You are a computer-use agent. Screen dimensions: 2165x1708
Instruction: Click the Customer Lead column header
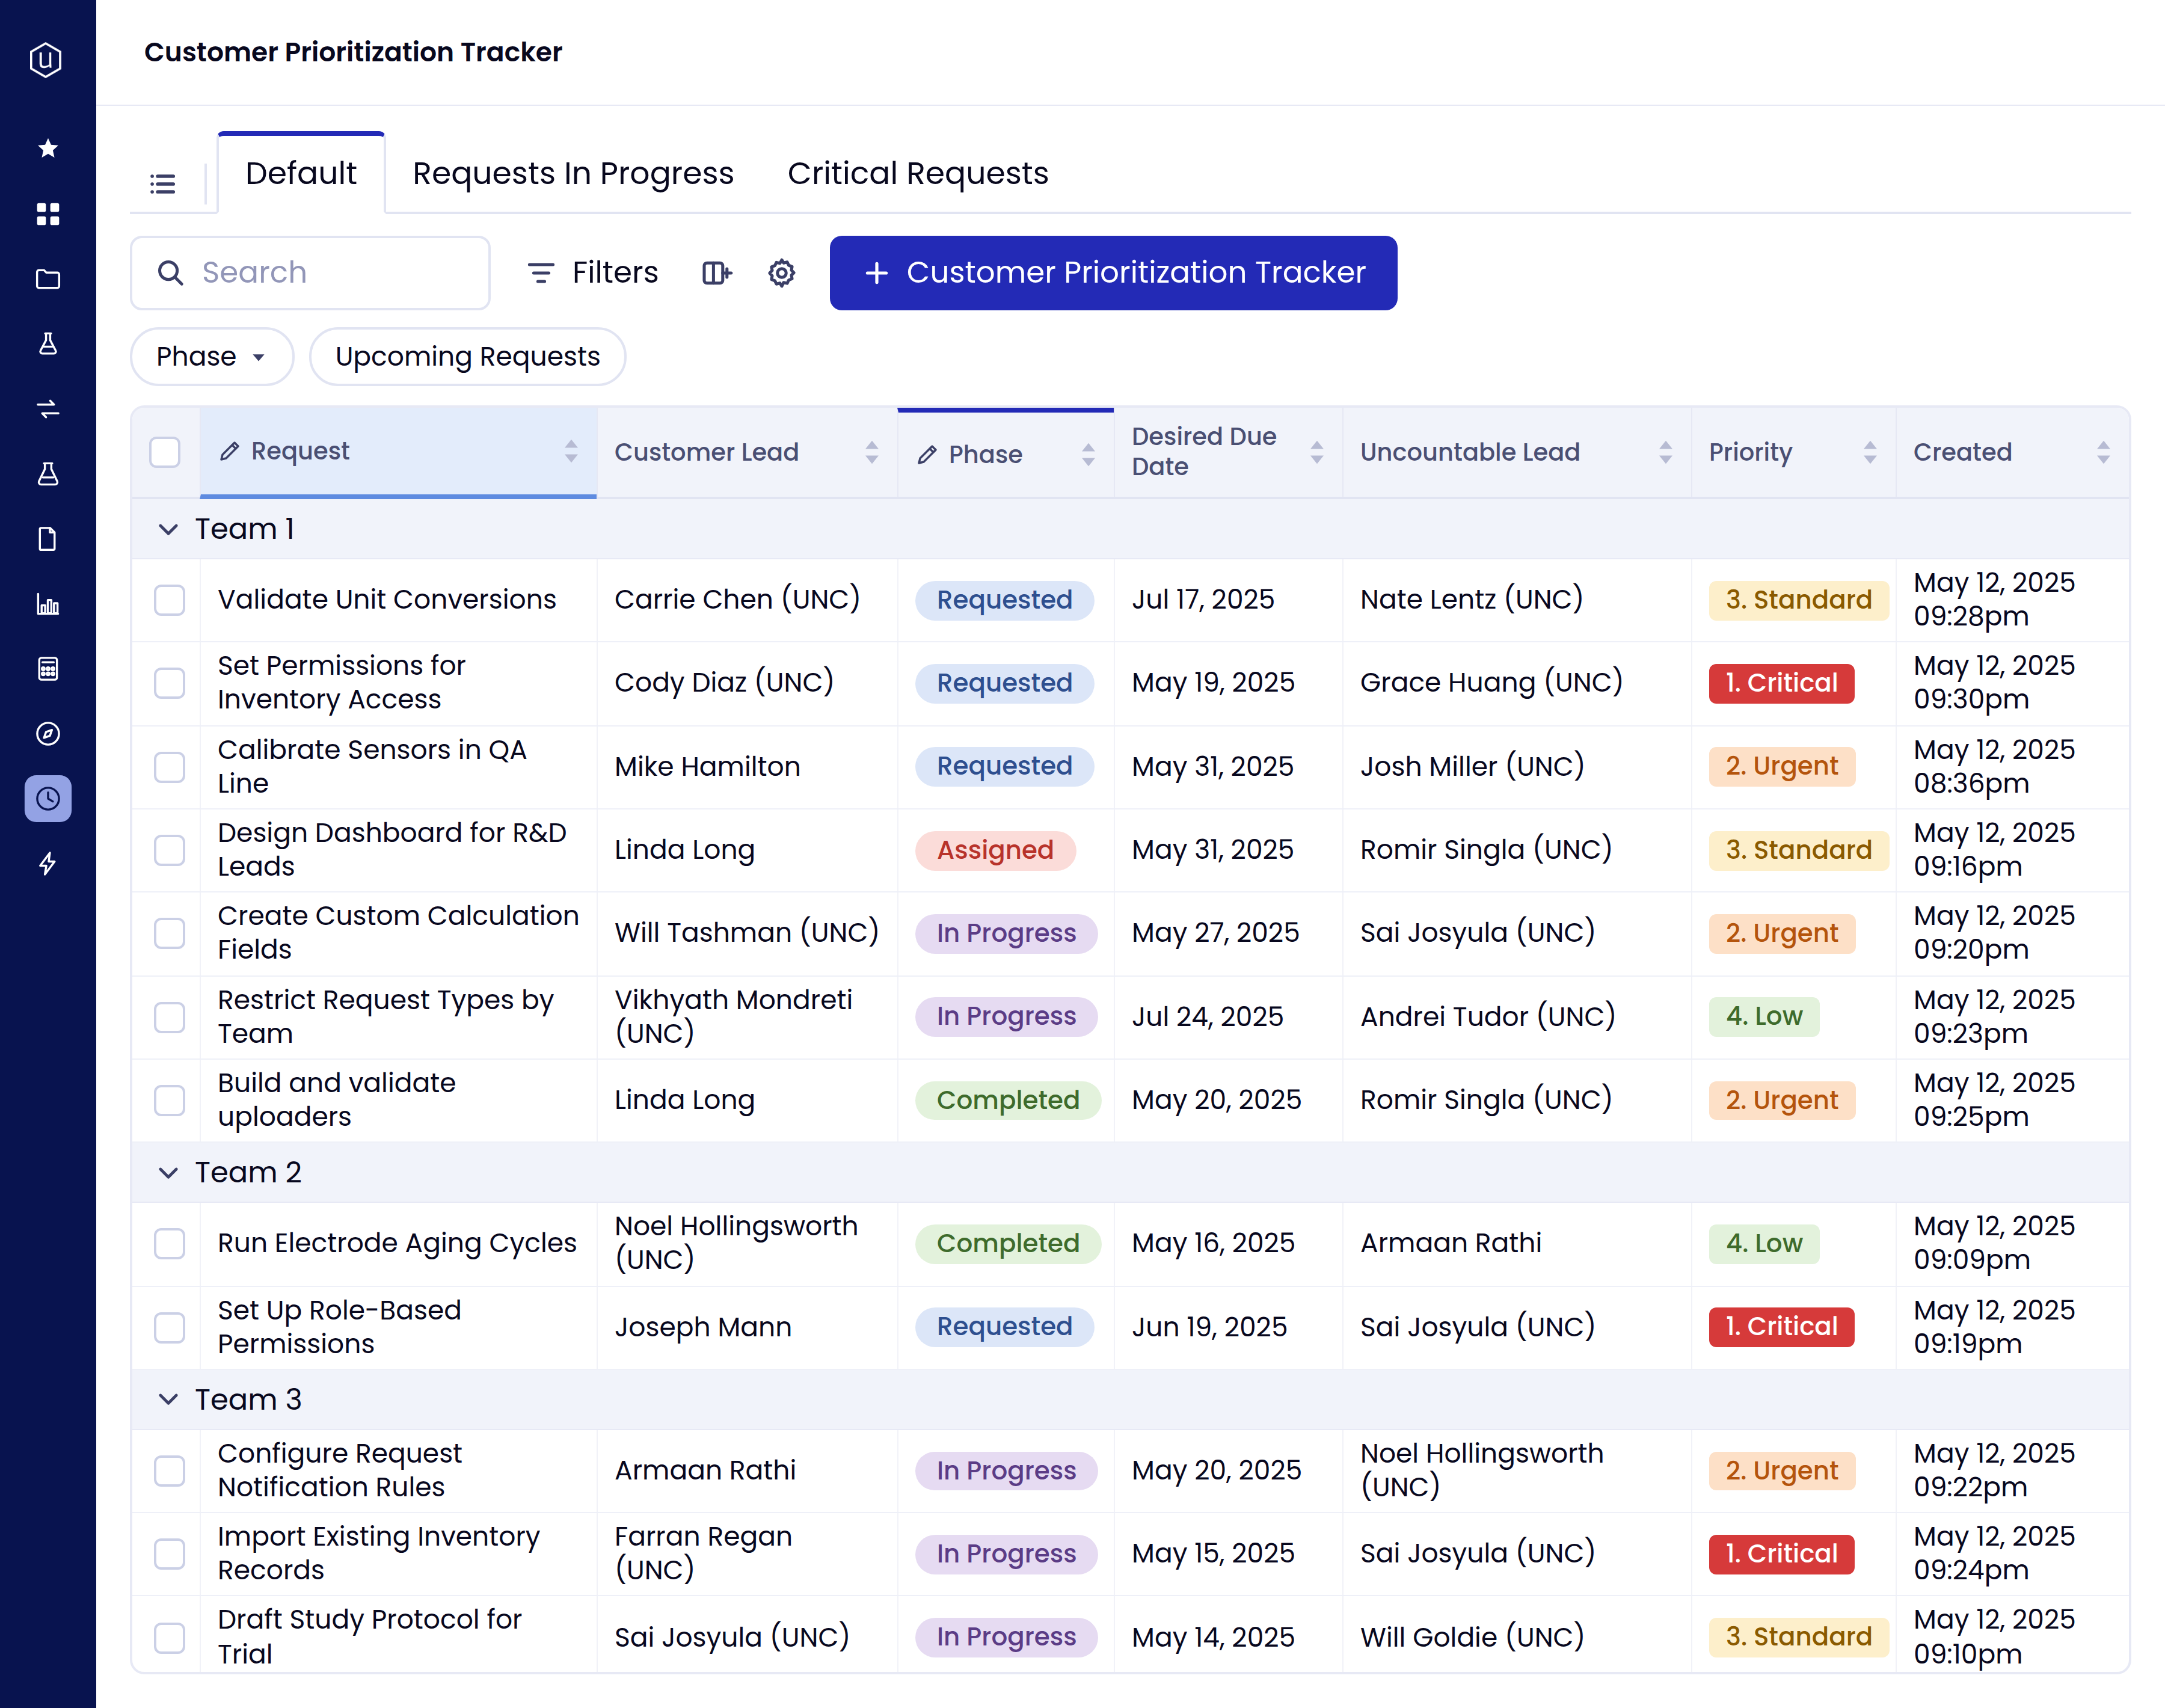747,453
